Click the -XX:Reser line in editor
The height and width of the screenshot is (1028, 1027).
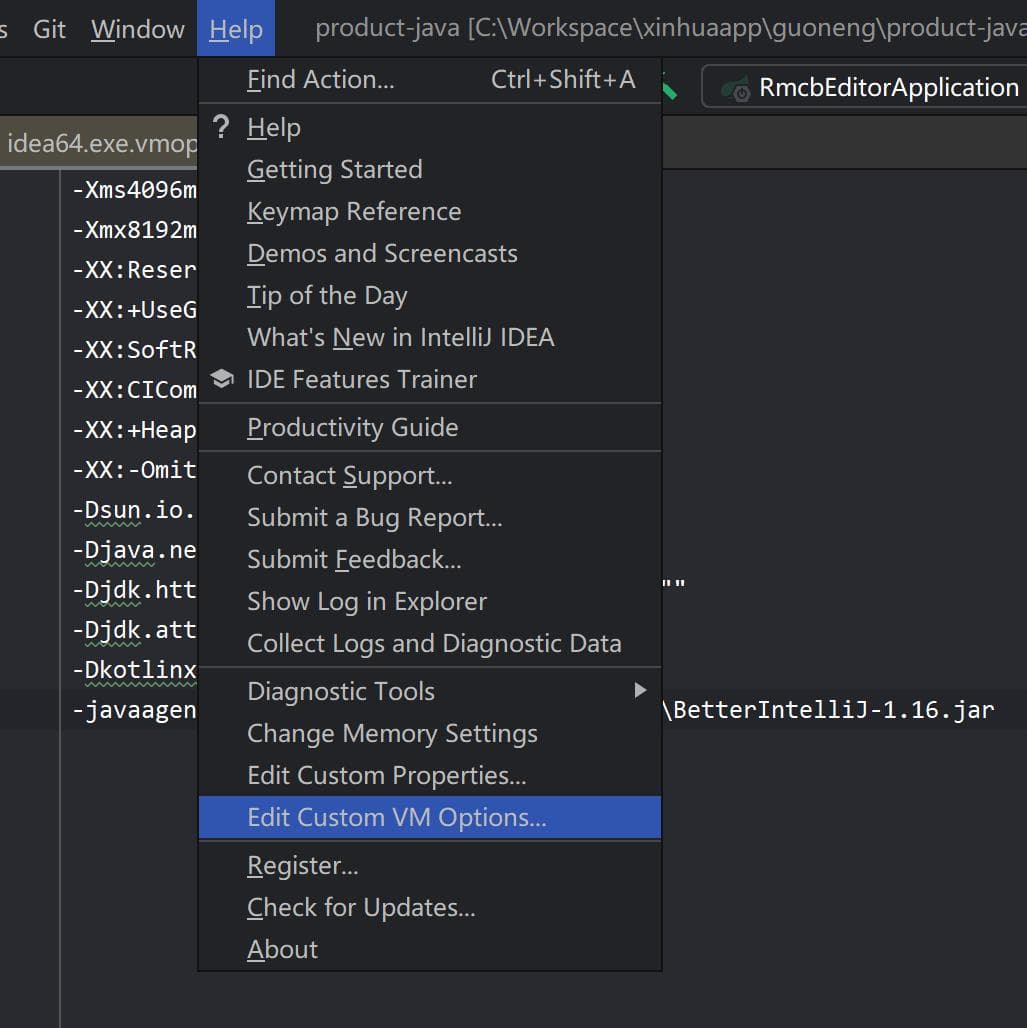pyautogui.click(x=134, y=270)
